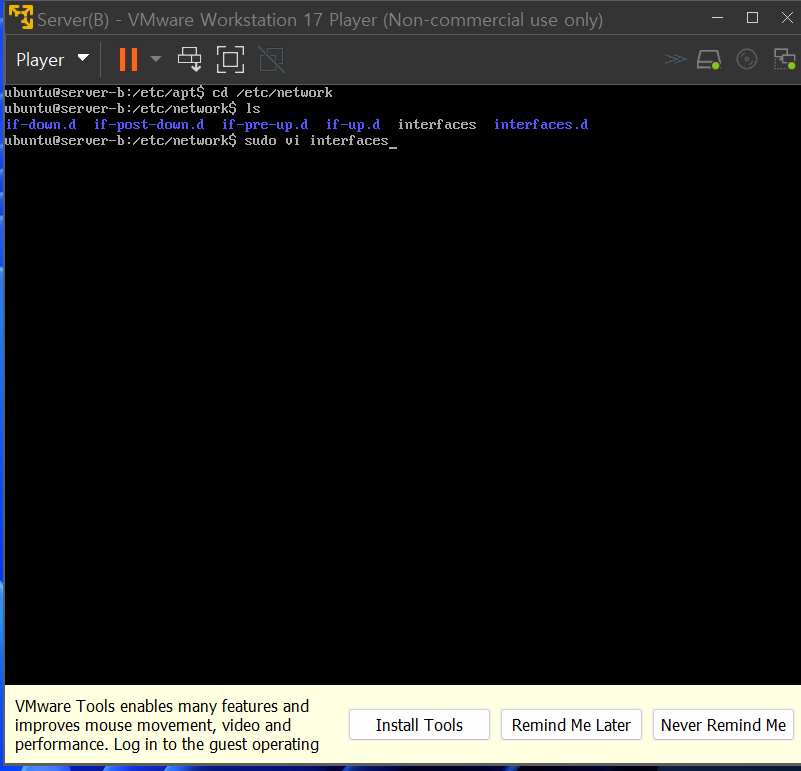
Task: Click the interfaces.d directory name
Action: point(541,125)
